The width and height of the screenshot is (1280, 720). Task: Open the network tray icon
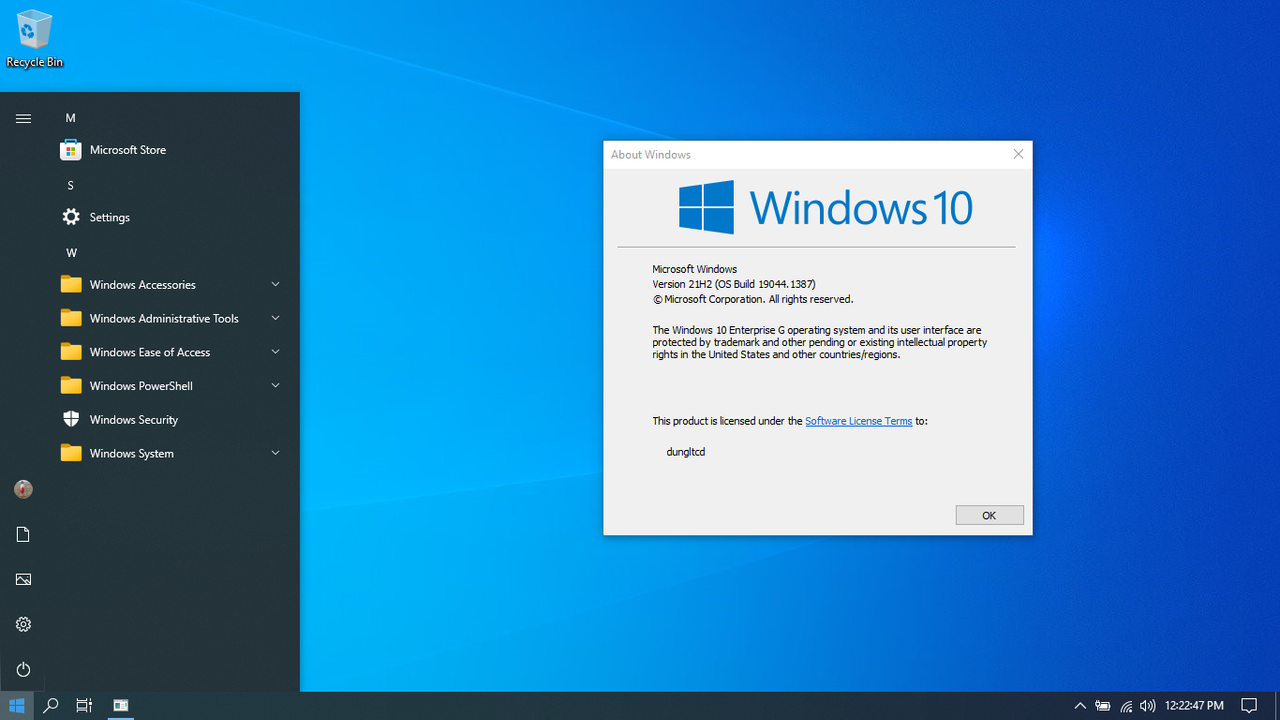click(x=1126, y=705)
